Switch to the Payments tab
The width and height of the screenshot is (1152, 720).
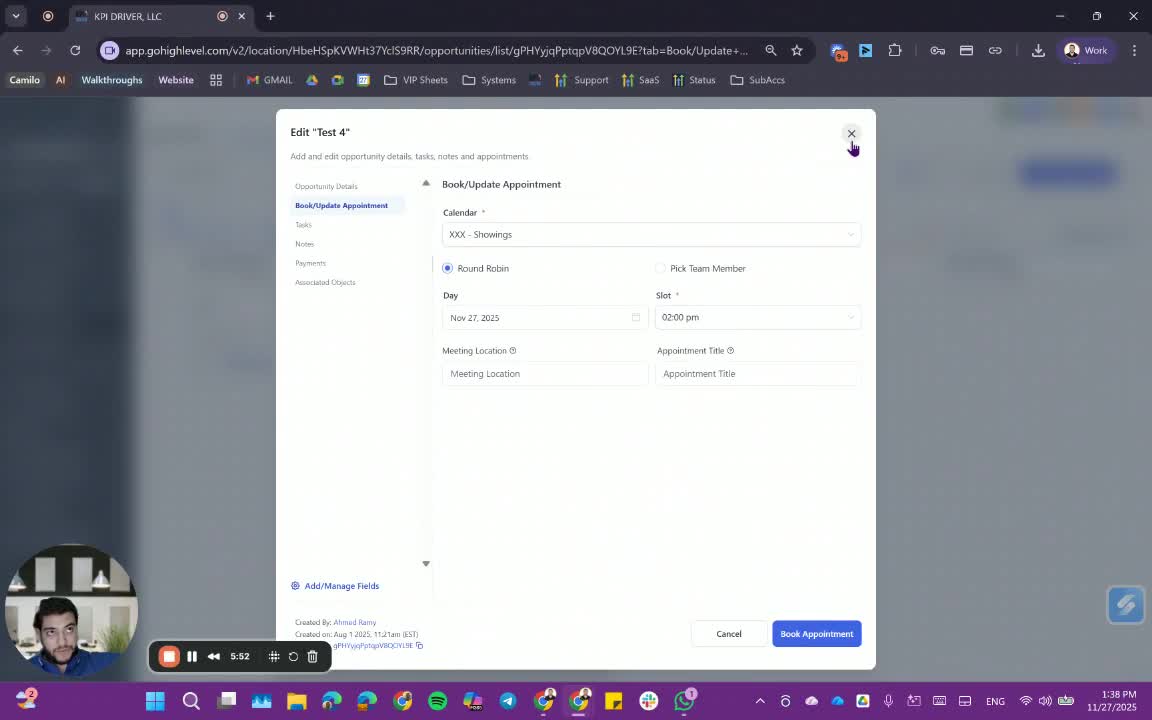click(310, 263)
